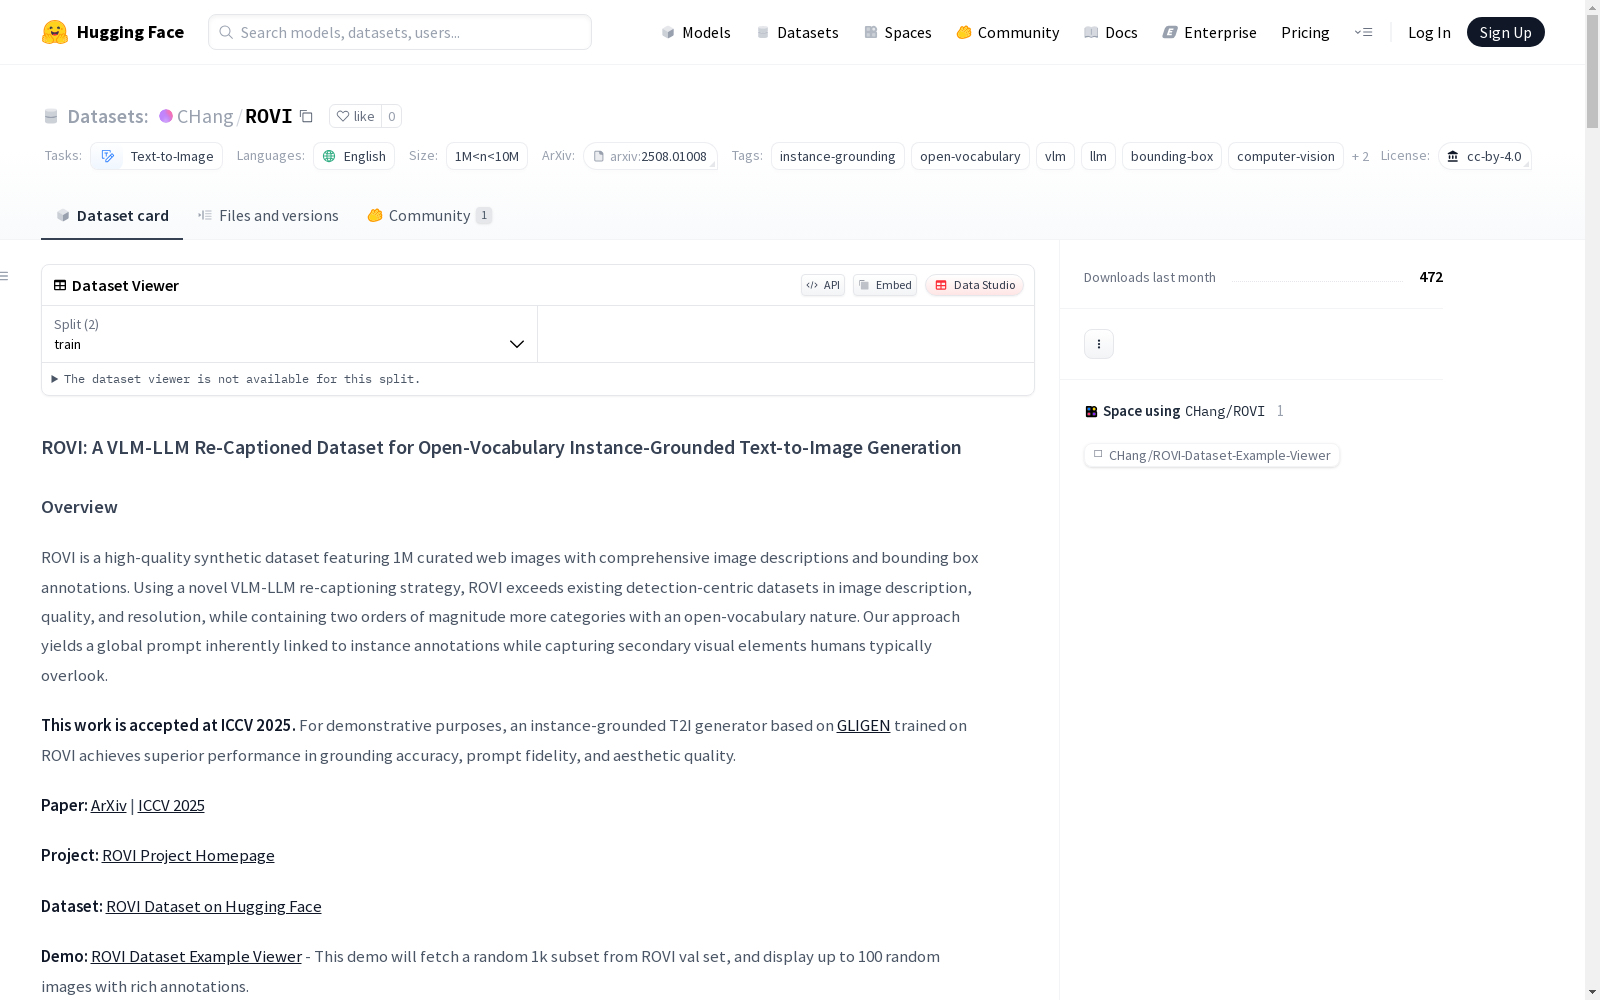Select the vlm tag
The height and width of the screenshot is (1000, 1600).
[1055, 156]
